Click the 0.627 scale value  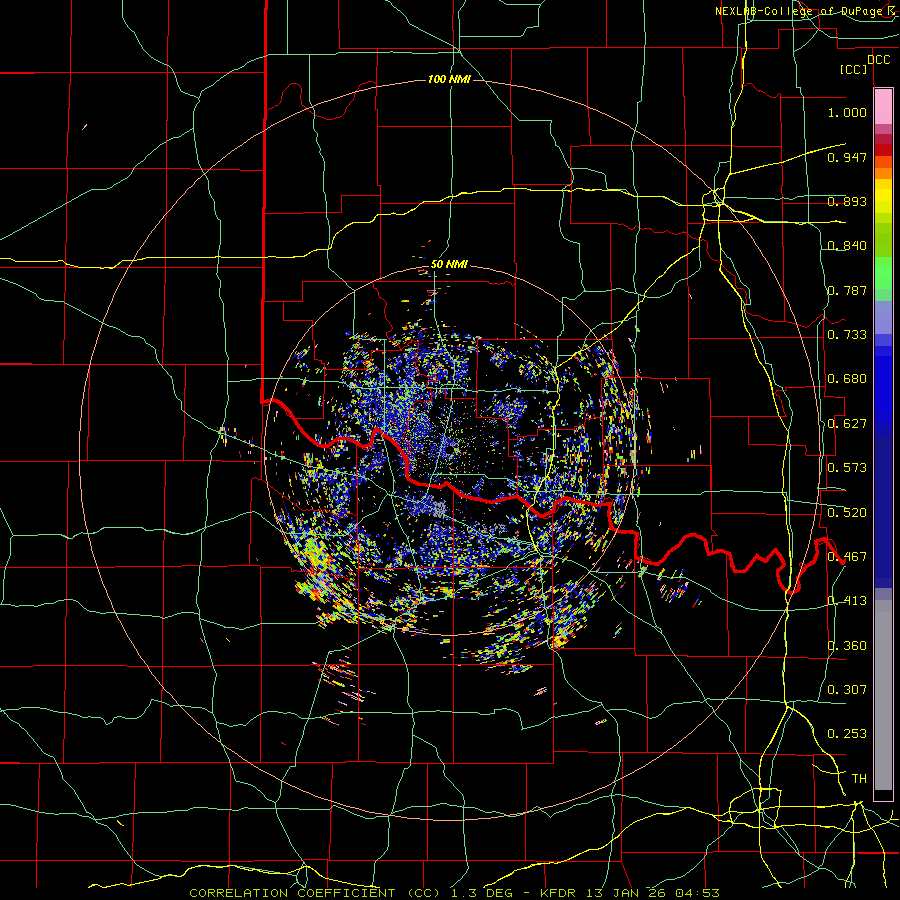[847, 424]
